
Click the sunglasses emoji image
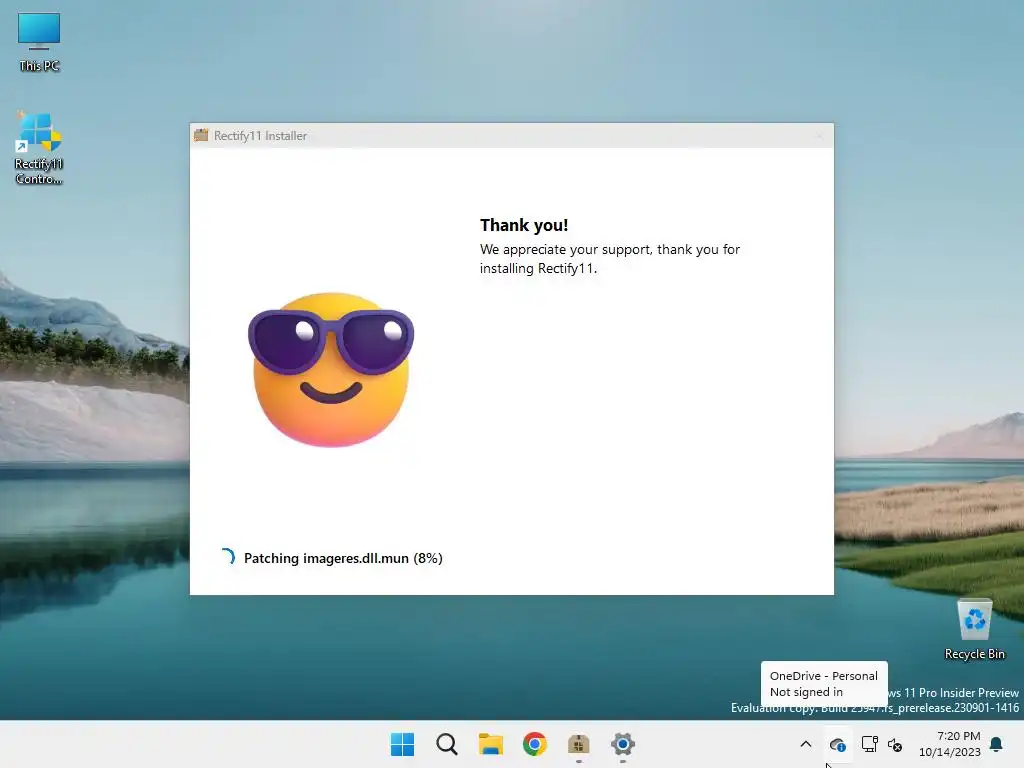(331, 370)
